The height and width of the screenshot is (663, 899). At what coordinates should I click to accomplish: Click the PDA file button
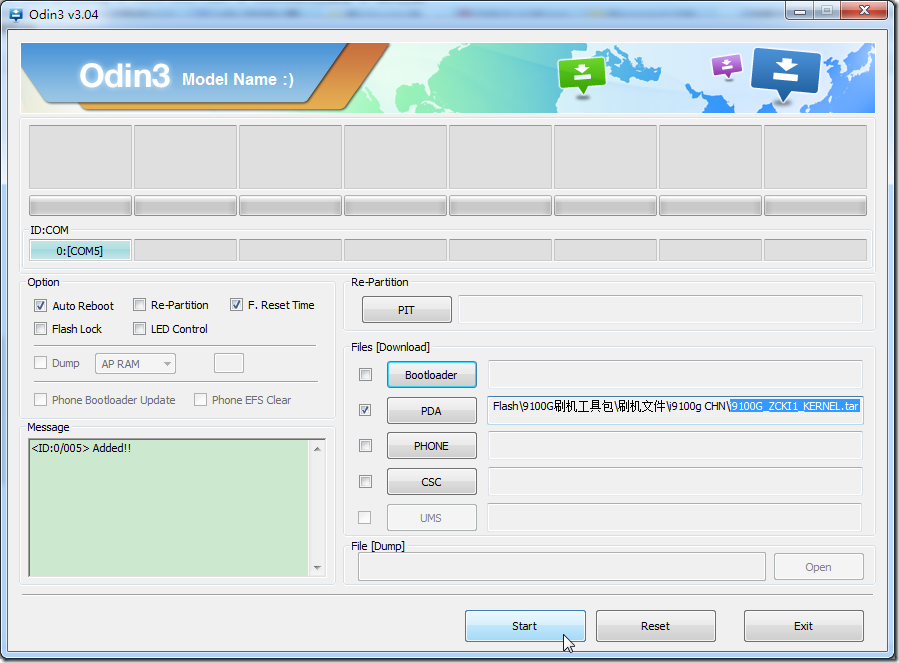(432, 411)
